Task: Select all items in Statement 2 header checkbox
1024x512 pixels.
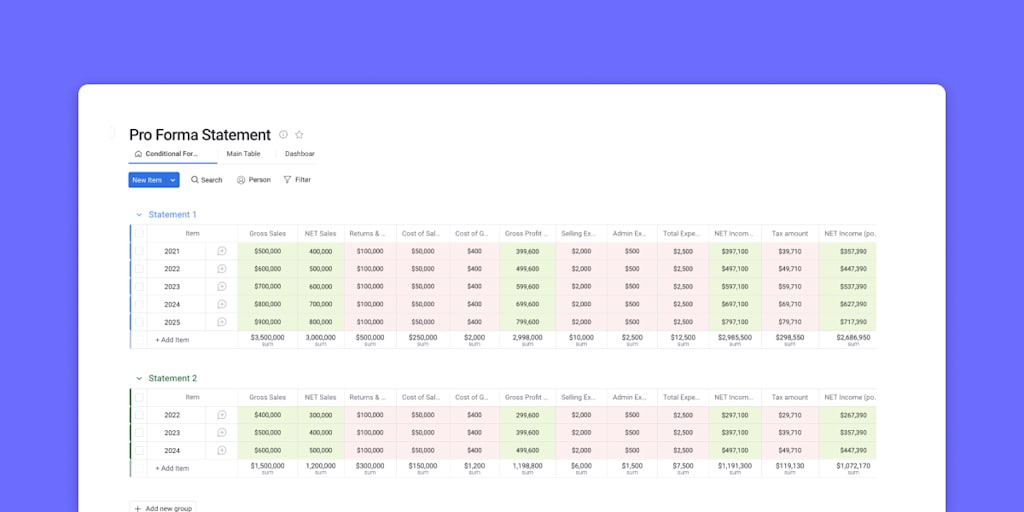Action: [139, 397]
